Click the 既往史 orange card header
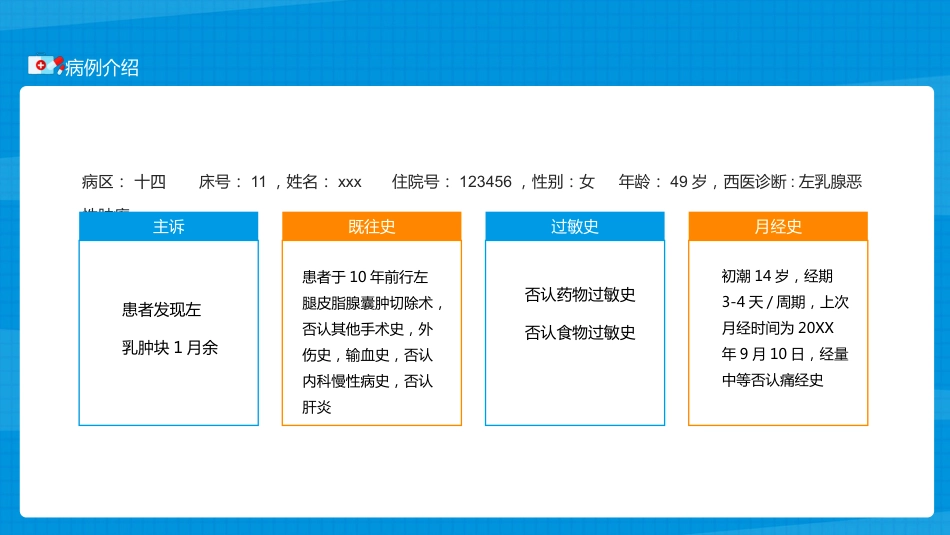The image size is (950, 535). point(371,226)
